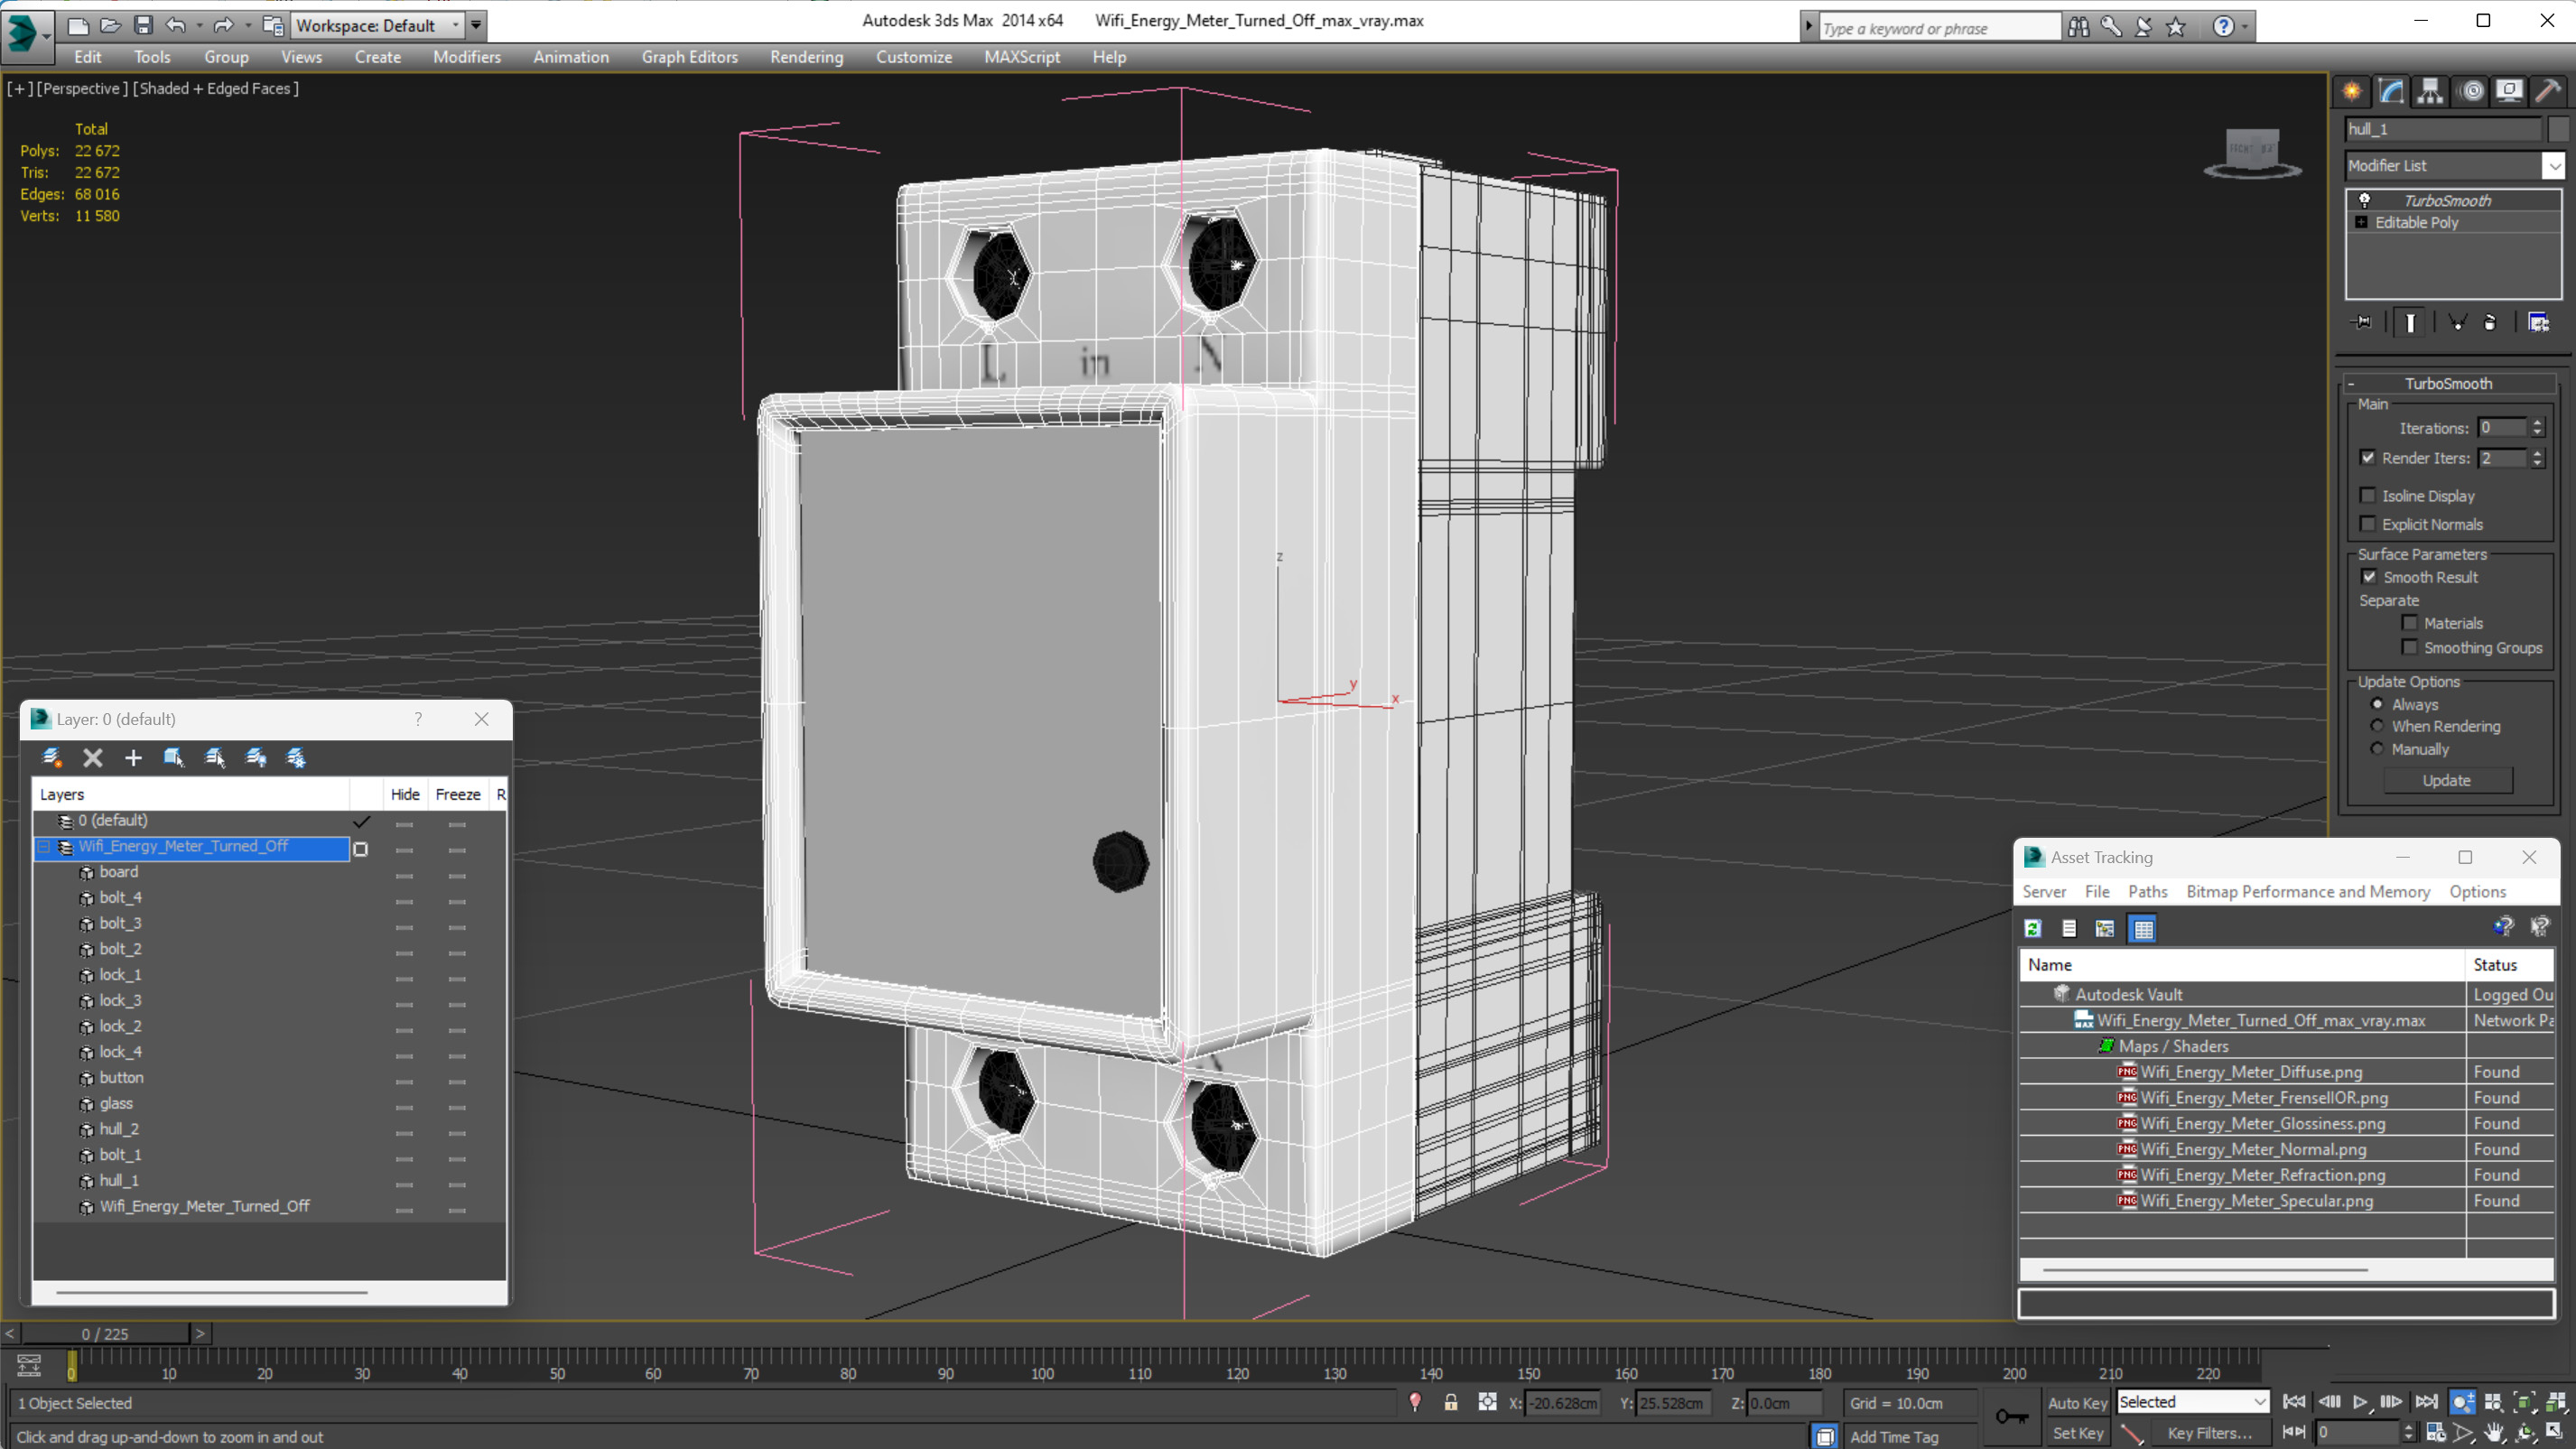Click the Update button in TurboSmooth
This screenshot has height=1449, width=2576.
pos(2449,778)
